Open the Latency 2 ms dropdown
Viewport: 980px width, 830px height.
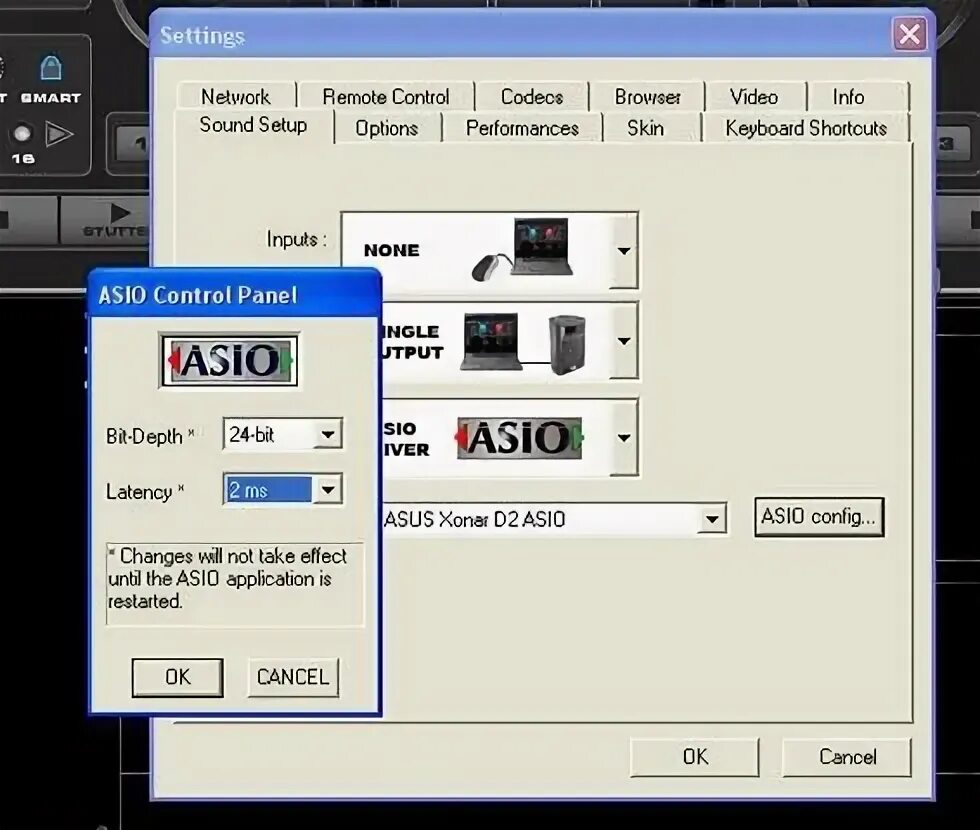328,490
